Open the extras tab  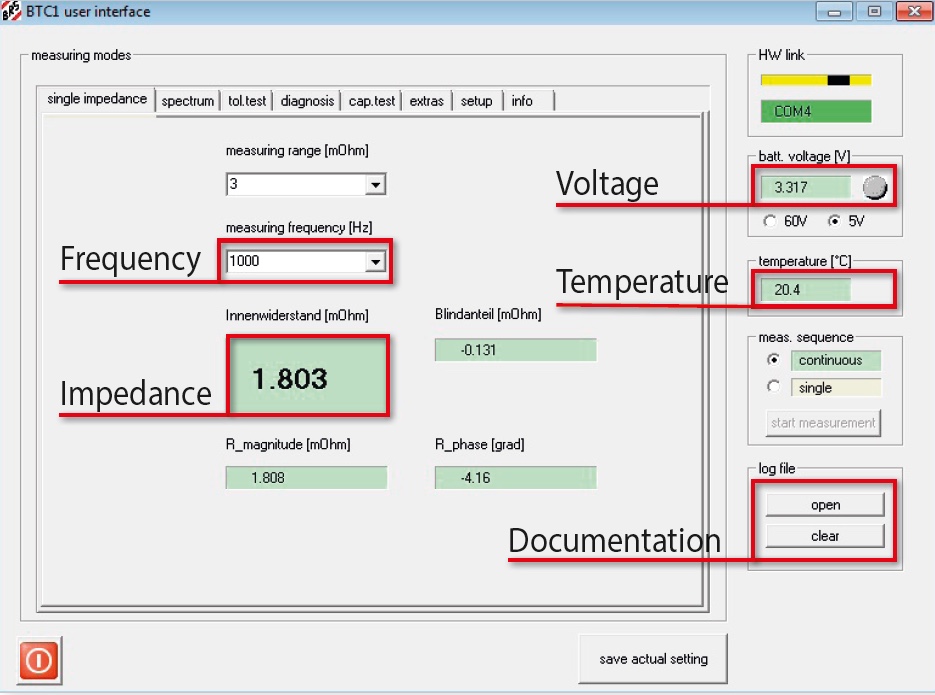tap(426, 101)
